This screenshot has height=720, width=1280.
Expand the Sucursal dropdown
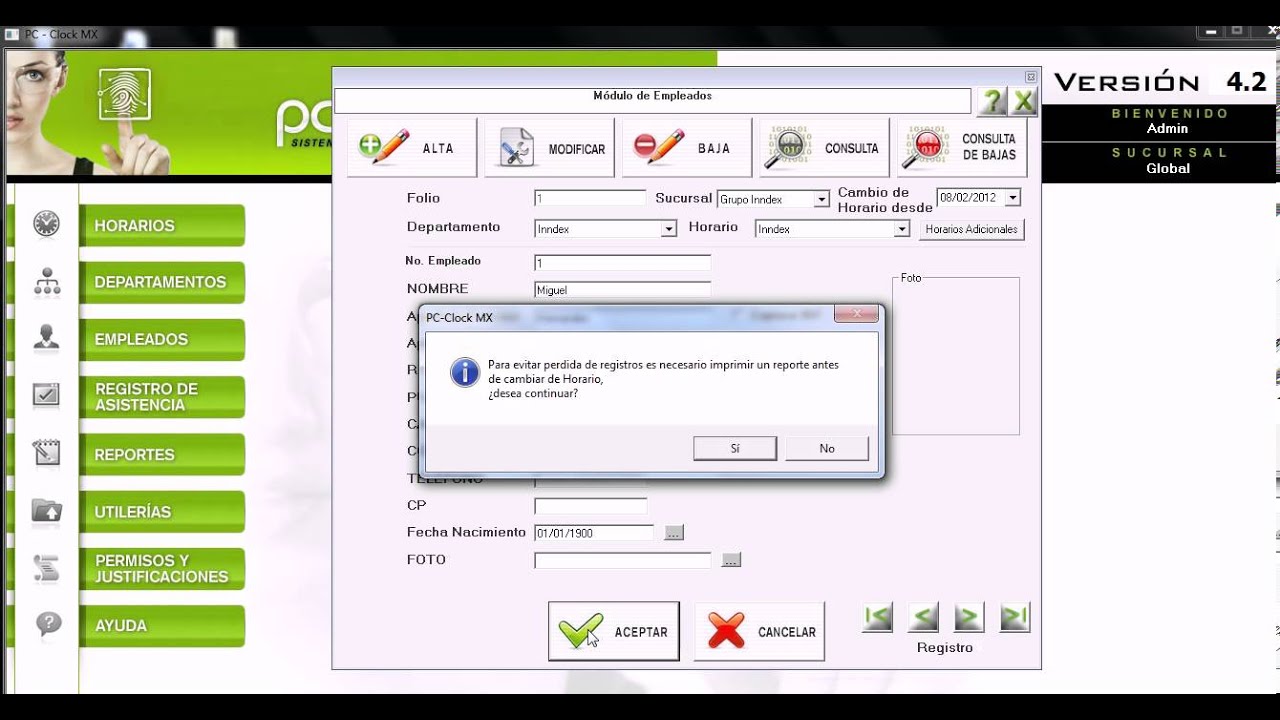(x=821, y=200)
